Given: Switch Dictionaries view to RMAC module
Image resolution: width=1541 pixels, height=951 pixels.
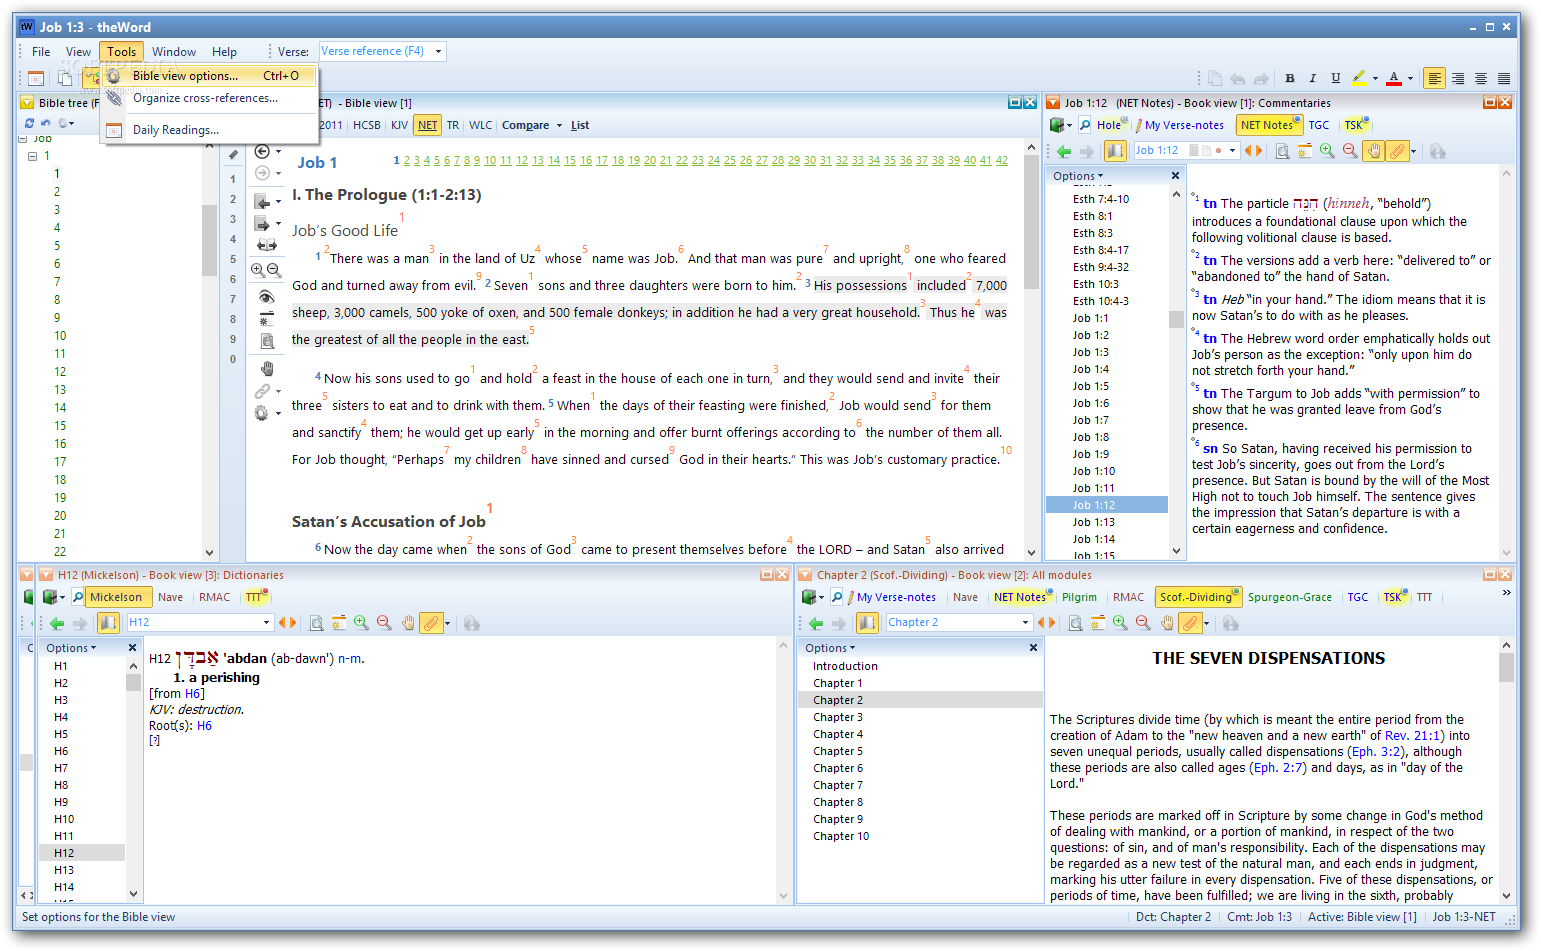Looking at the screenshot, I should click(x=215, y=597).
